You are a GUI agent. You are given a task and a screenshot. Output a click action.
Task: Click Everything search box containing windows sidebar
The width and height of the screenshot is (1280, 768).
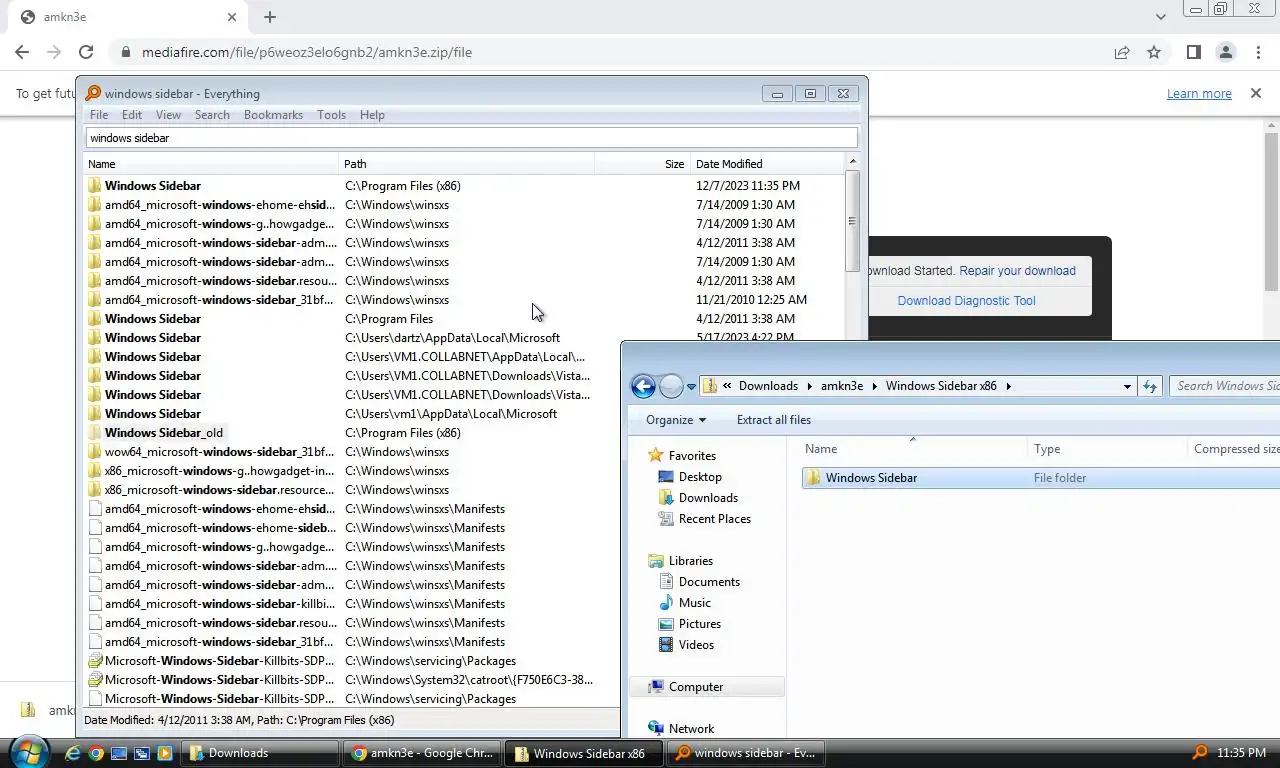point(471,138)
